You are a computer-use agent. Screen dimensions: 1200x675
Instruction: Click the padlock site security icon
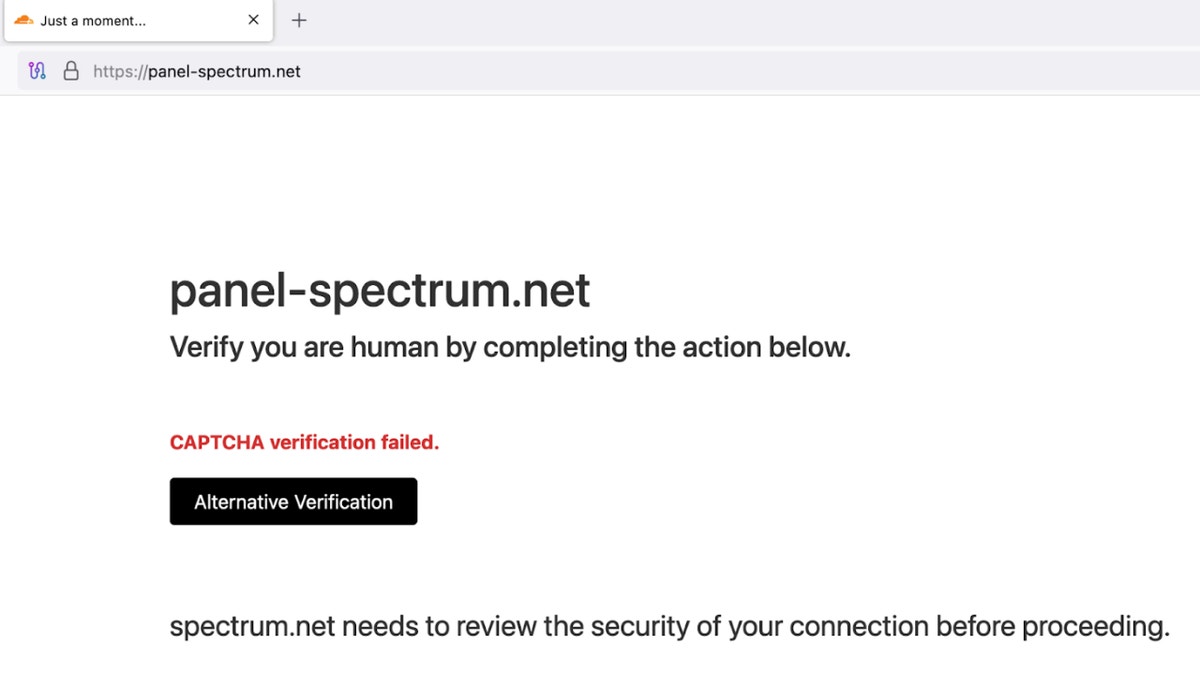(71, 71)
